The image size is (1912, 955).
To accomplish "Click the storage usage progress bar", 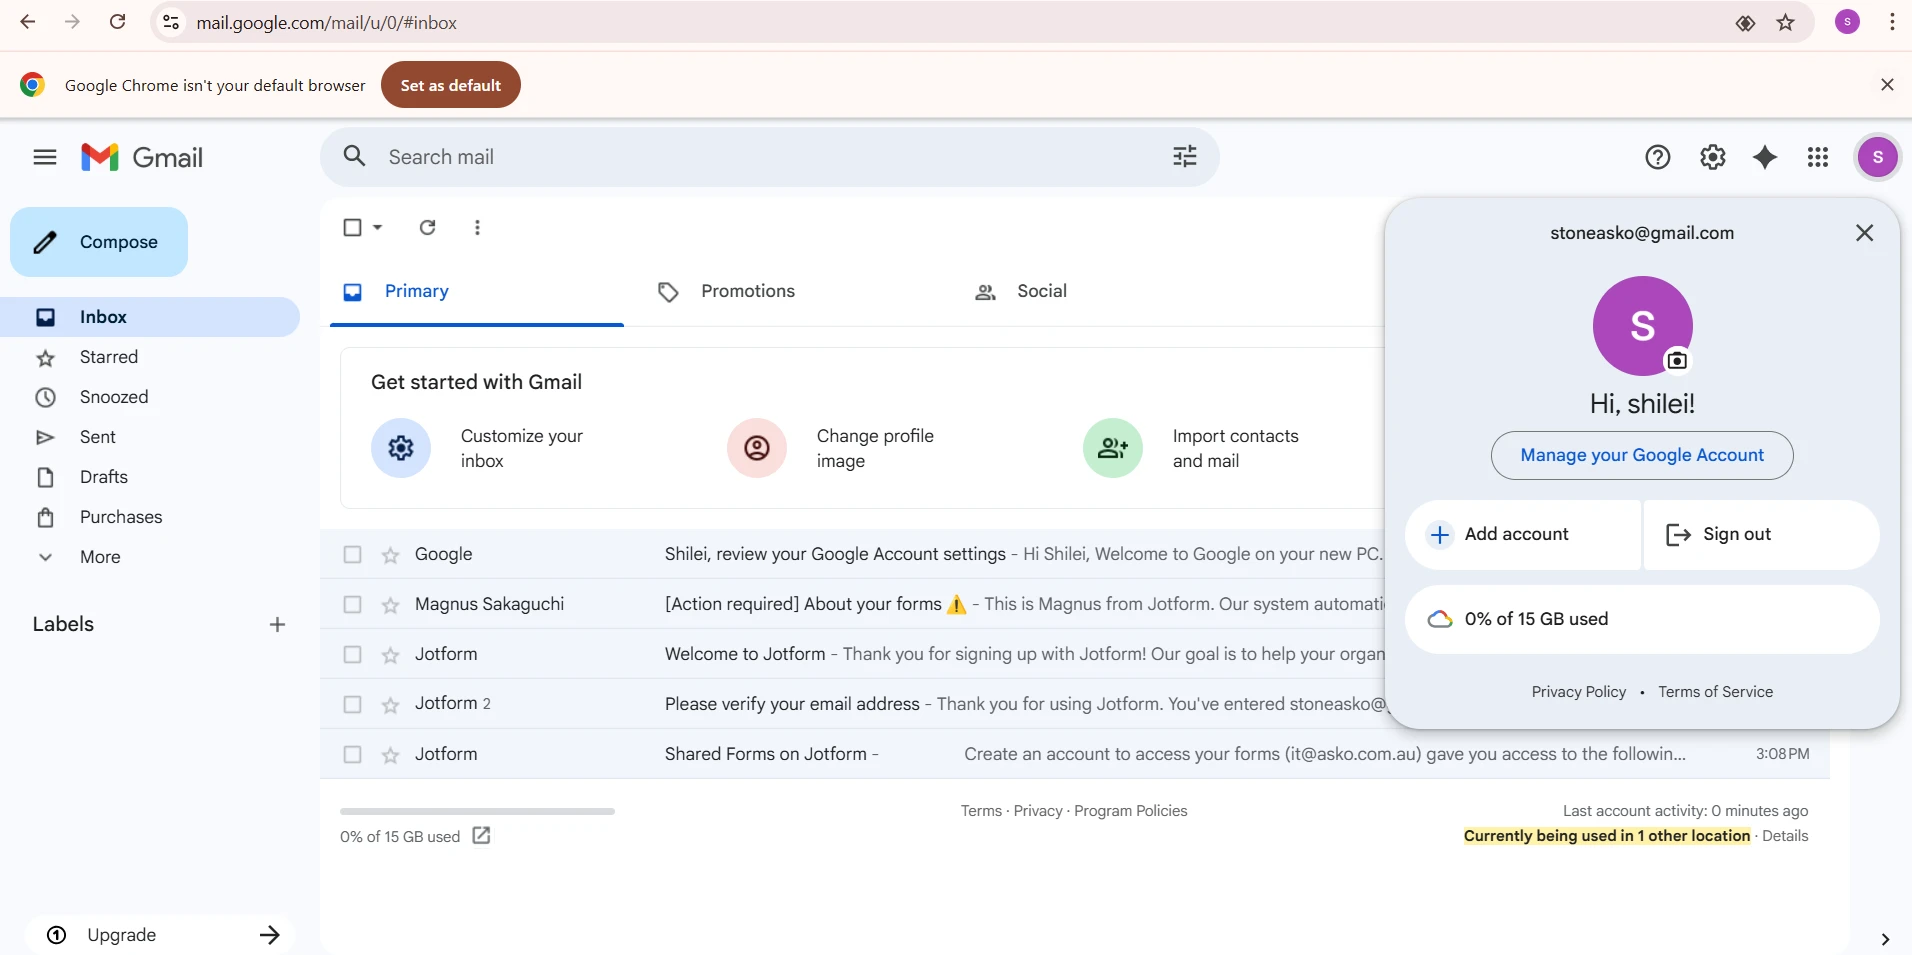I will point(477,811).
